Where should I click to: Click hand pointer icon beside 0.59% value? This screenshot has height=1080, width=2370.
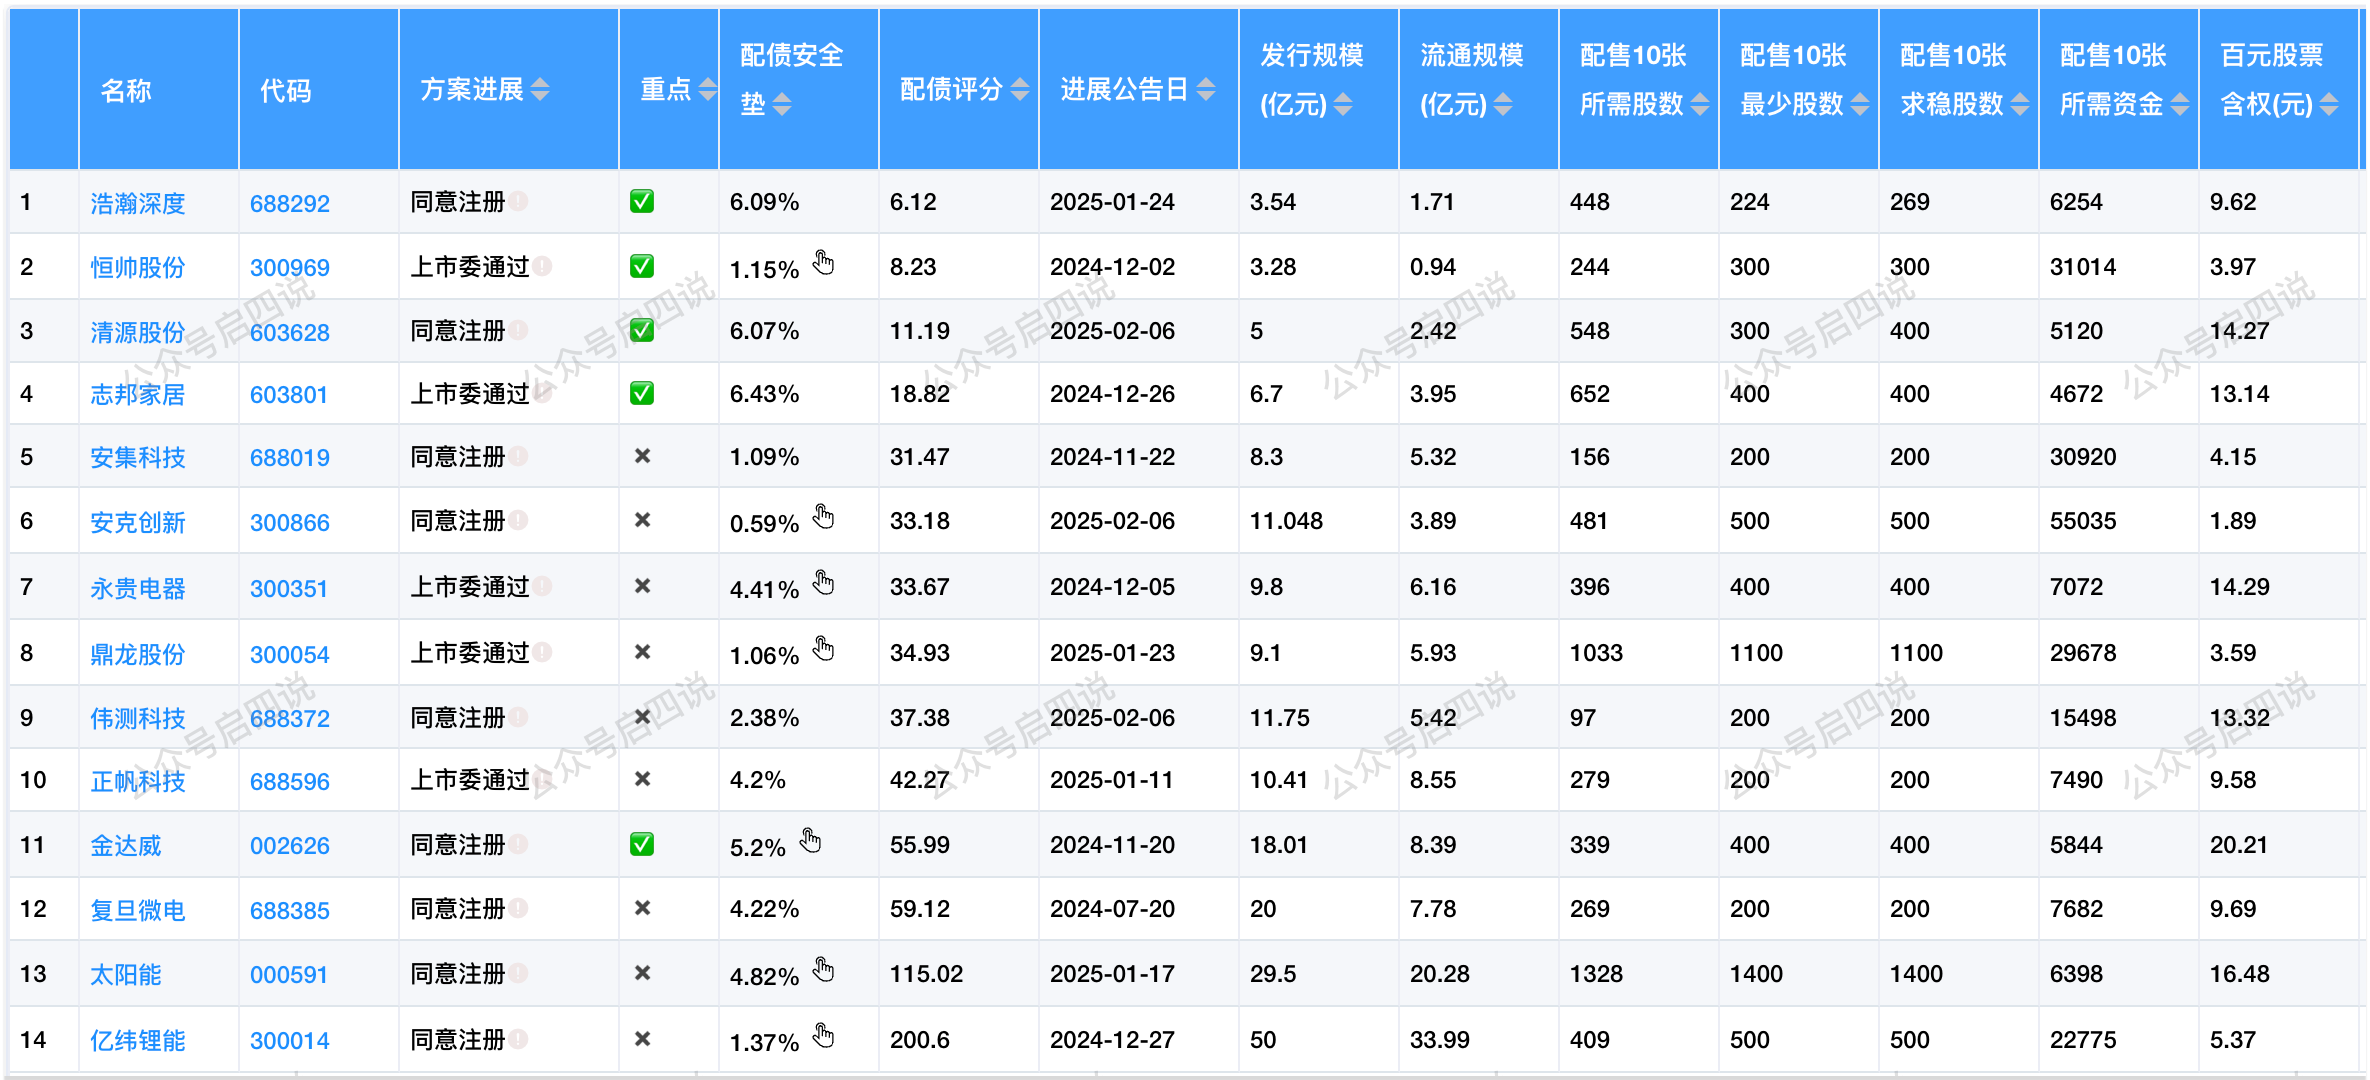click(x=823, y=517)
